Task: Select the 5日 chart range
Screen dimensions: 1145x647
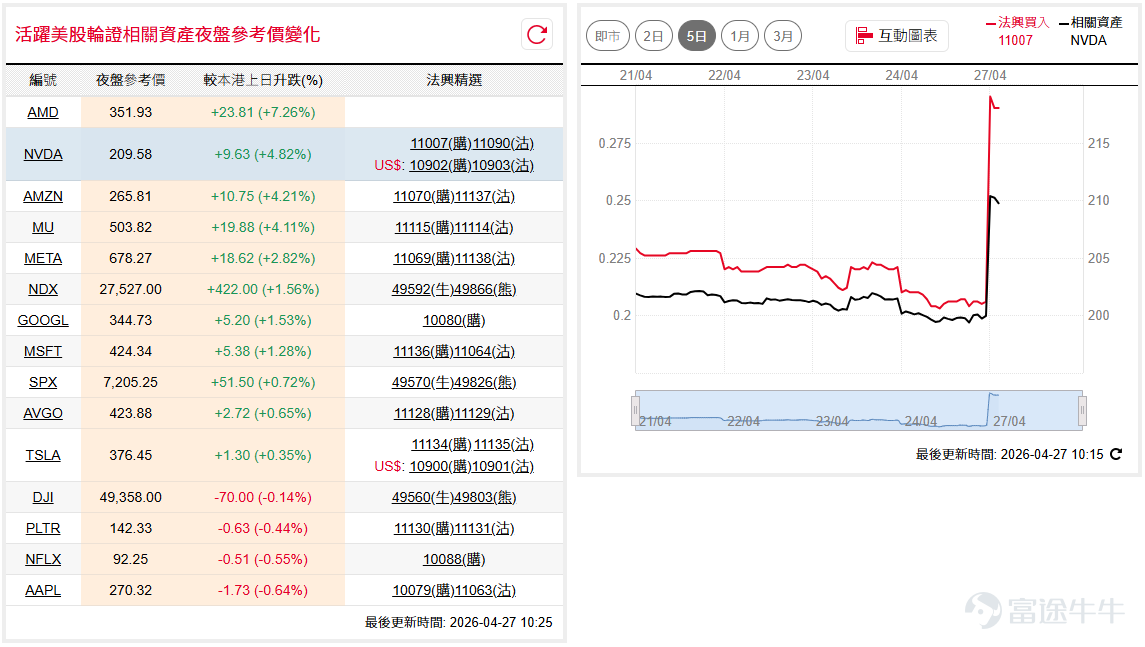Action: (697, 36)
